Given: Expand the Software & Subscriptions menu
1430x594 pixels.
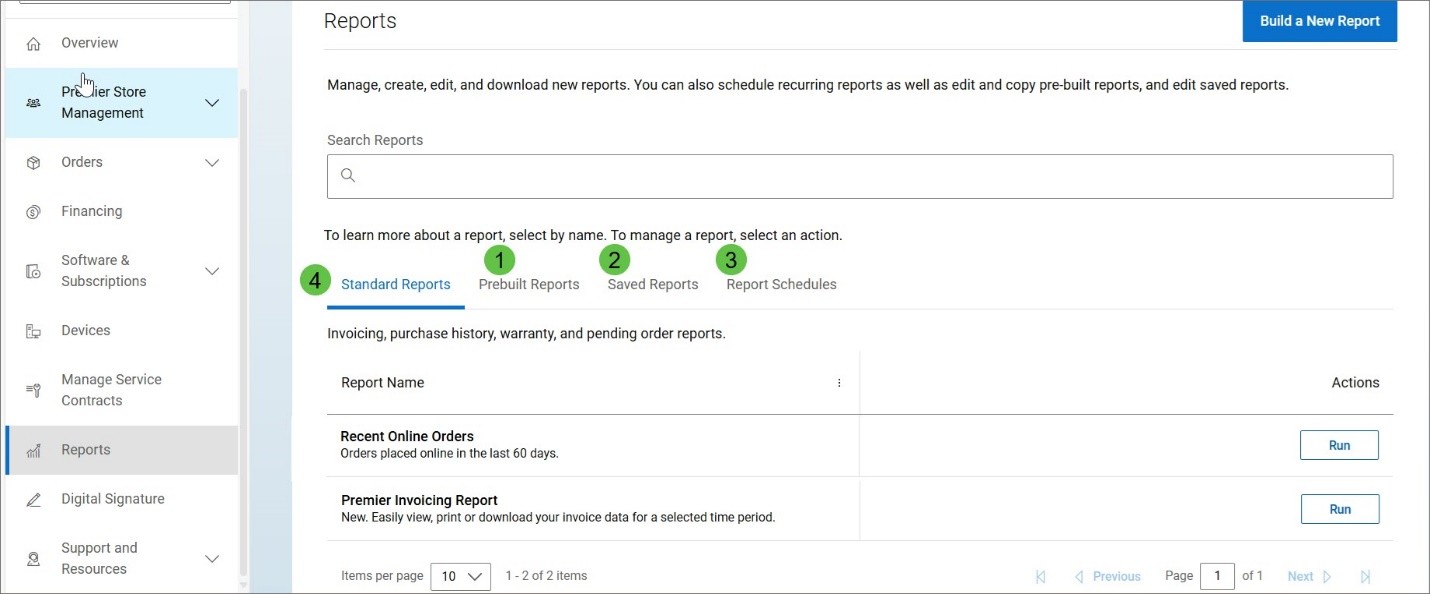Looking at the screenshot, I should tap(211, 270).
